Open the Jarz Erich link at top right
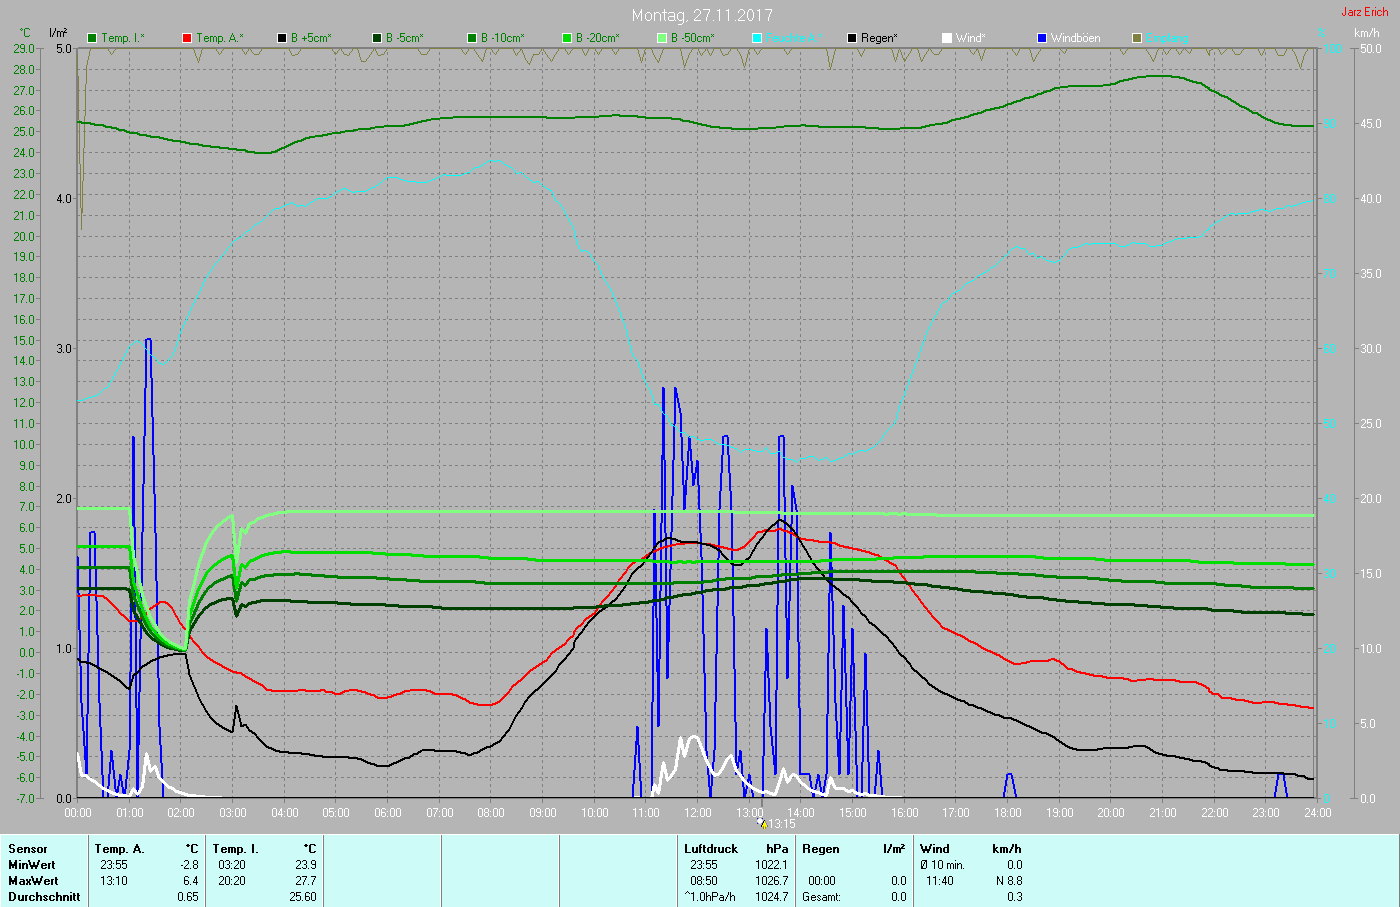Screen dimensions: 1400x907 pos(1364,12)
